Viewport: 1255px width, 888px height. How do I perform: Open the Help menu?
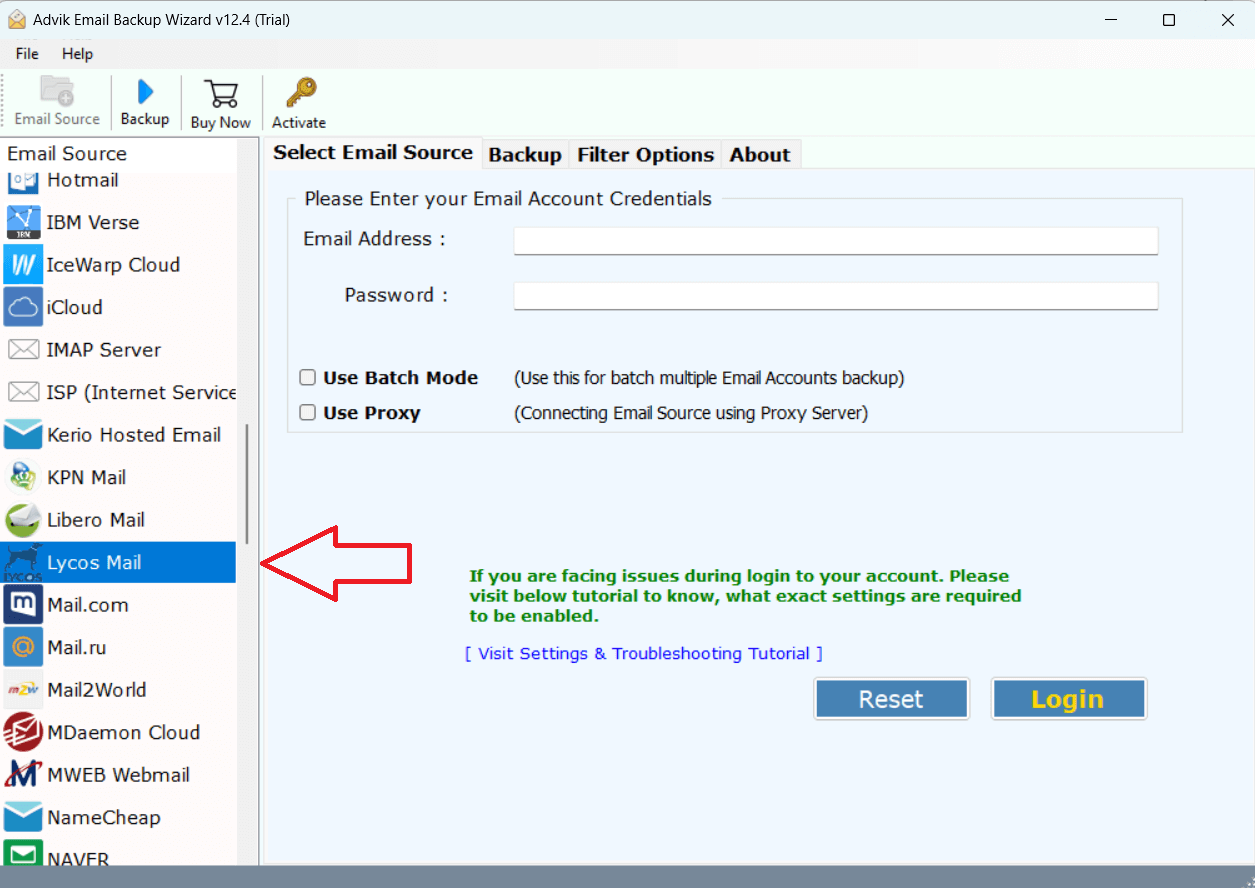pyautogui.click(x=77, y=54)
